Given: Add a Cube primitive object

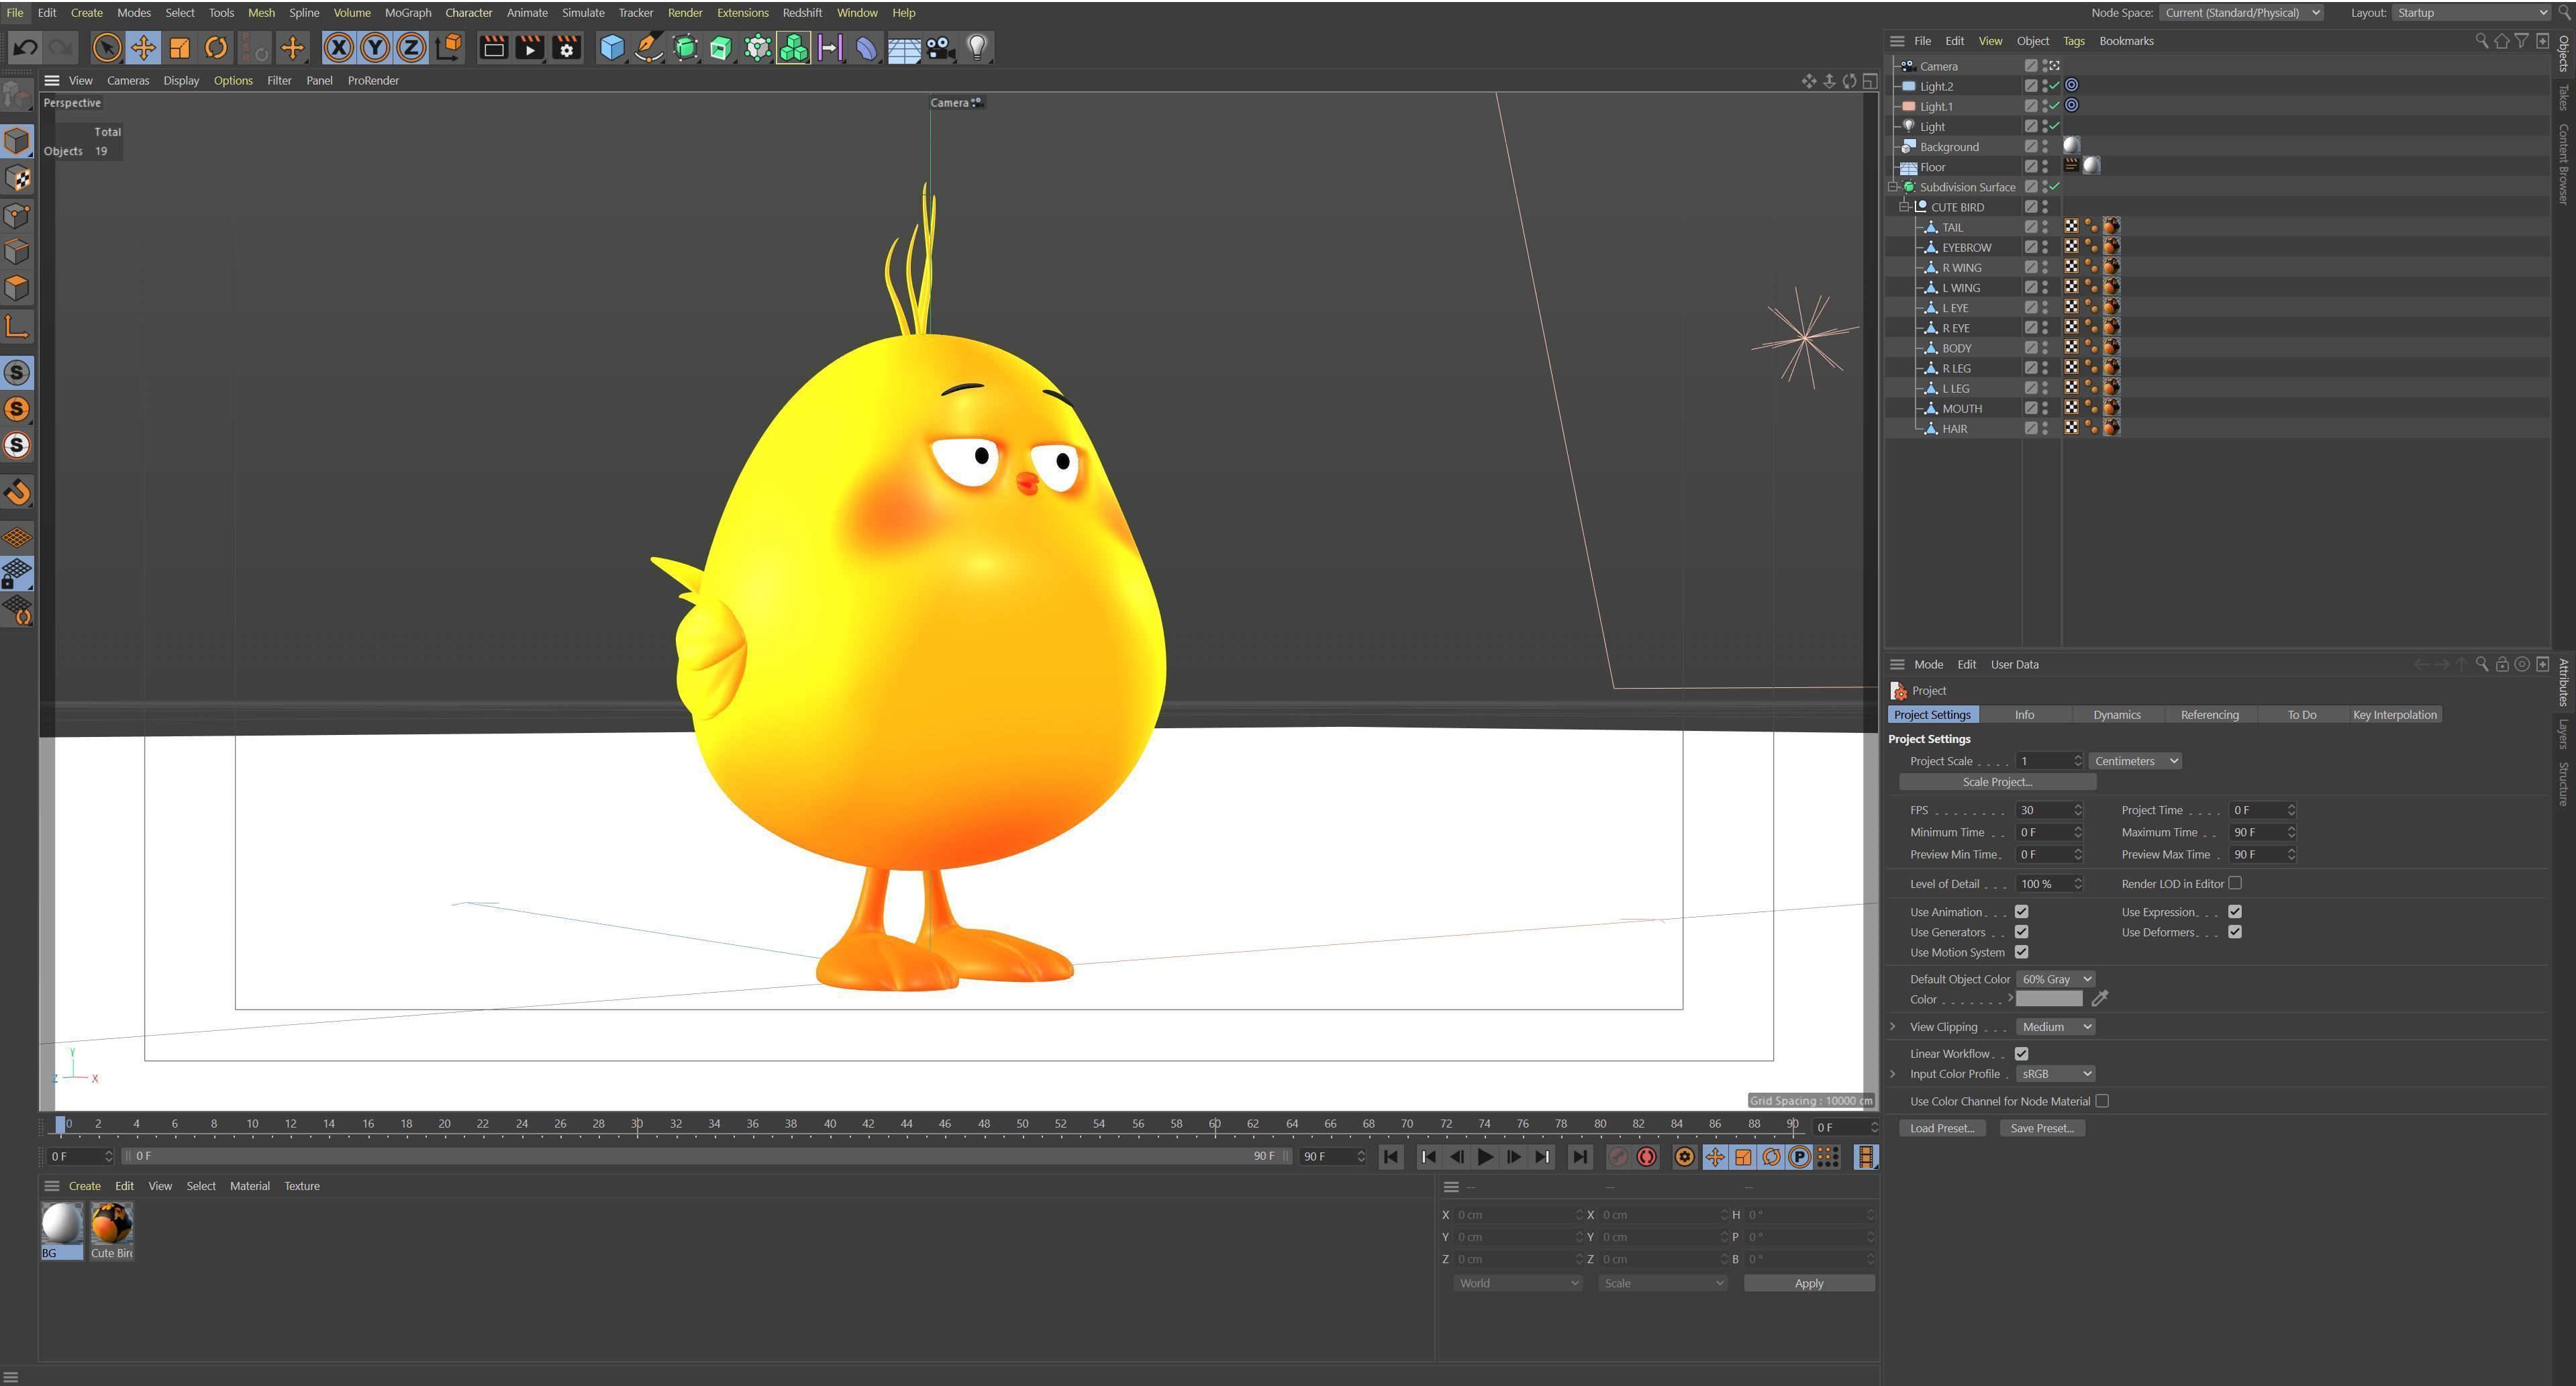Looking at the screenshot, I should coord(612,47).
